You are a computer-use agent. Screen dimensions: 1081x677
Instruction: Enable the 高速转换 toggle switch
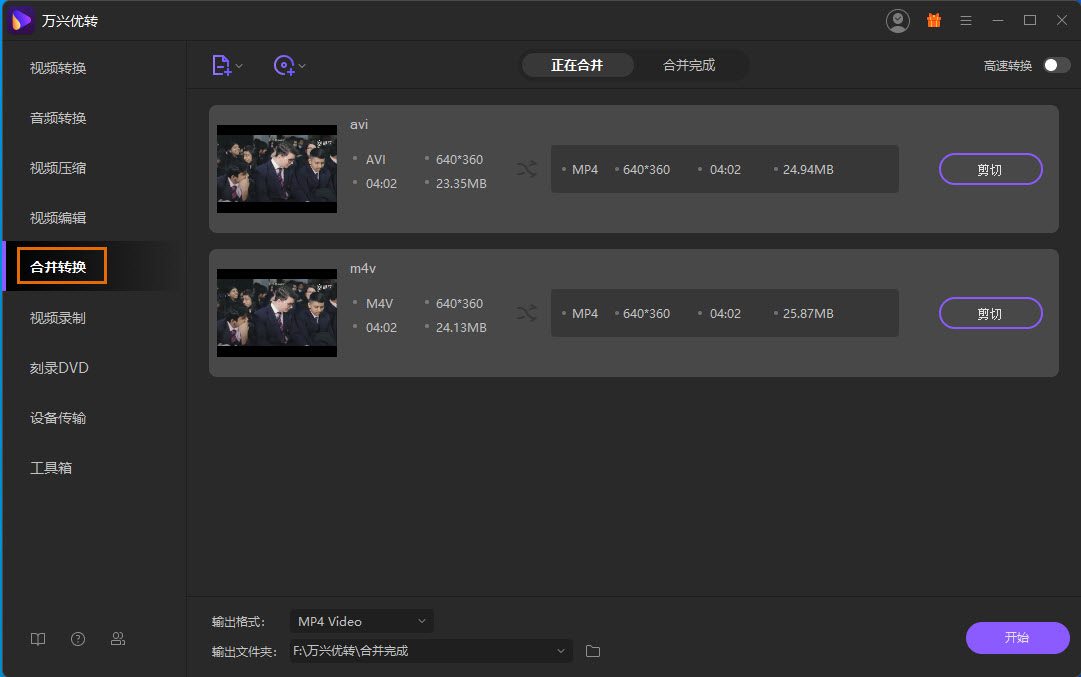[x=1056, y=65]
